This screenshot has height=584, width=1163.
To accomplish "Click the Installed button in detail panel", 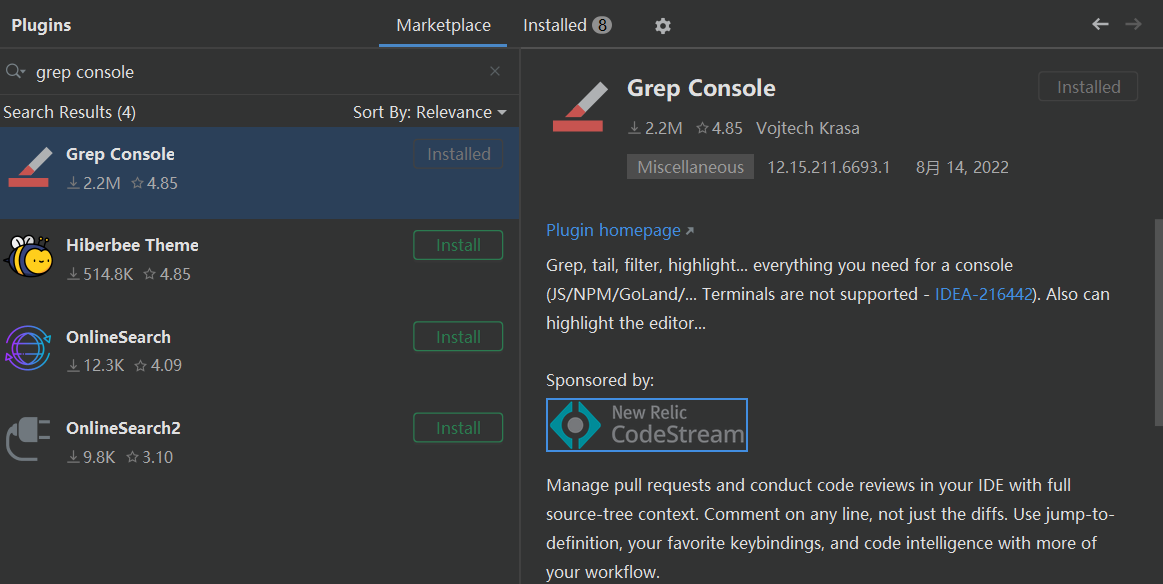I will 1088,87.
